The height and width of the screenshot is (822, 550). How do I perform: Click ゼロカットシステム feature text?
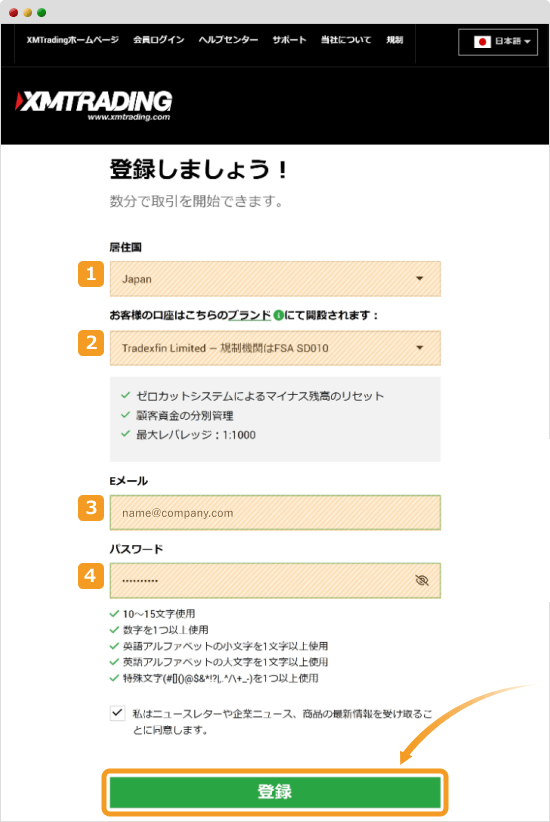coord(260,396)
